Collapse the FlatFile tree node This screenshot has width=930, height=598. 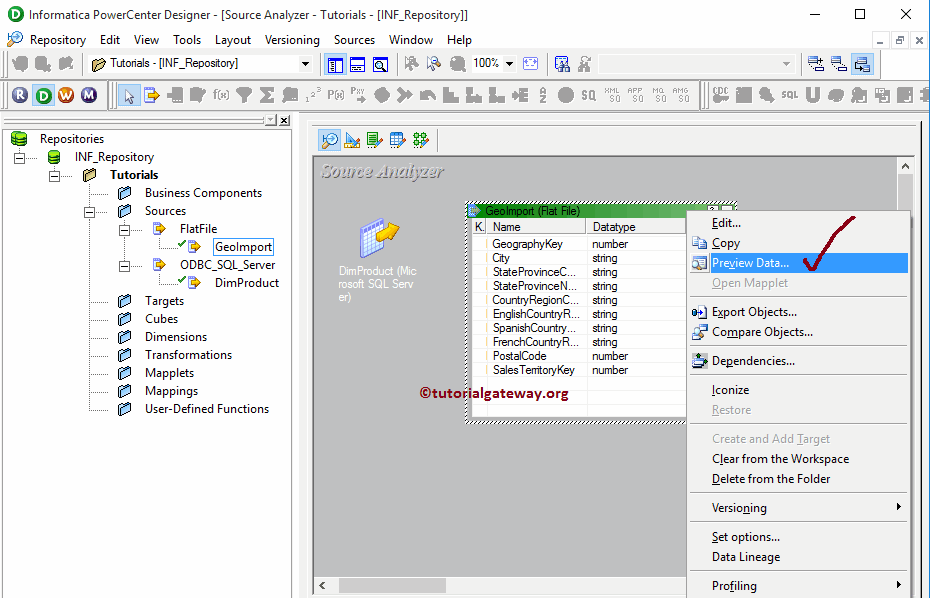(125, 230)
